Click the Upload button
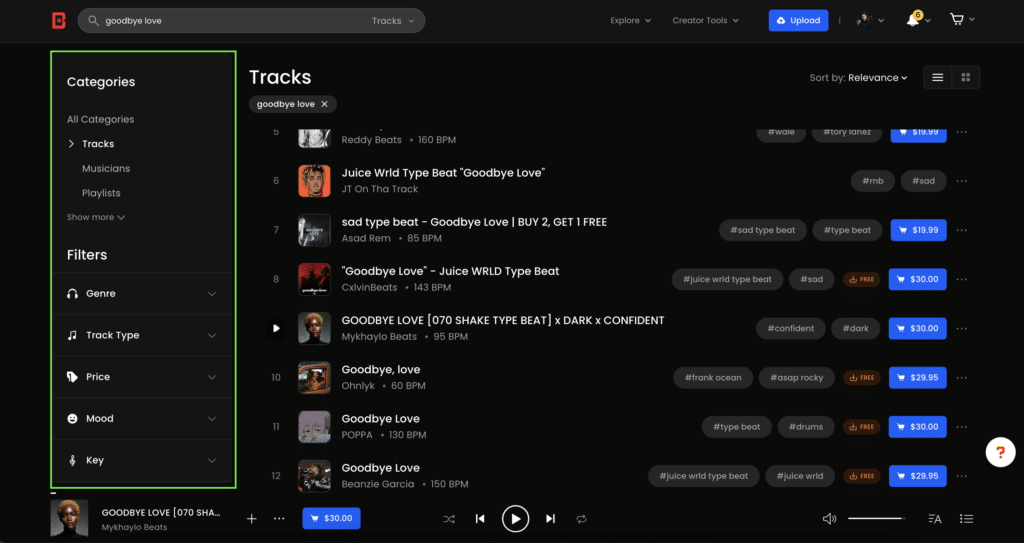Screen dimensions: 1024x543 (798, 21)
